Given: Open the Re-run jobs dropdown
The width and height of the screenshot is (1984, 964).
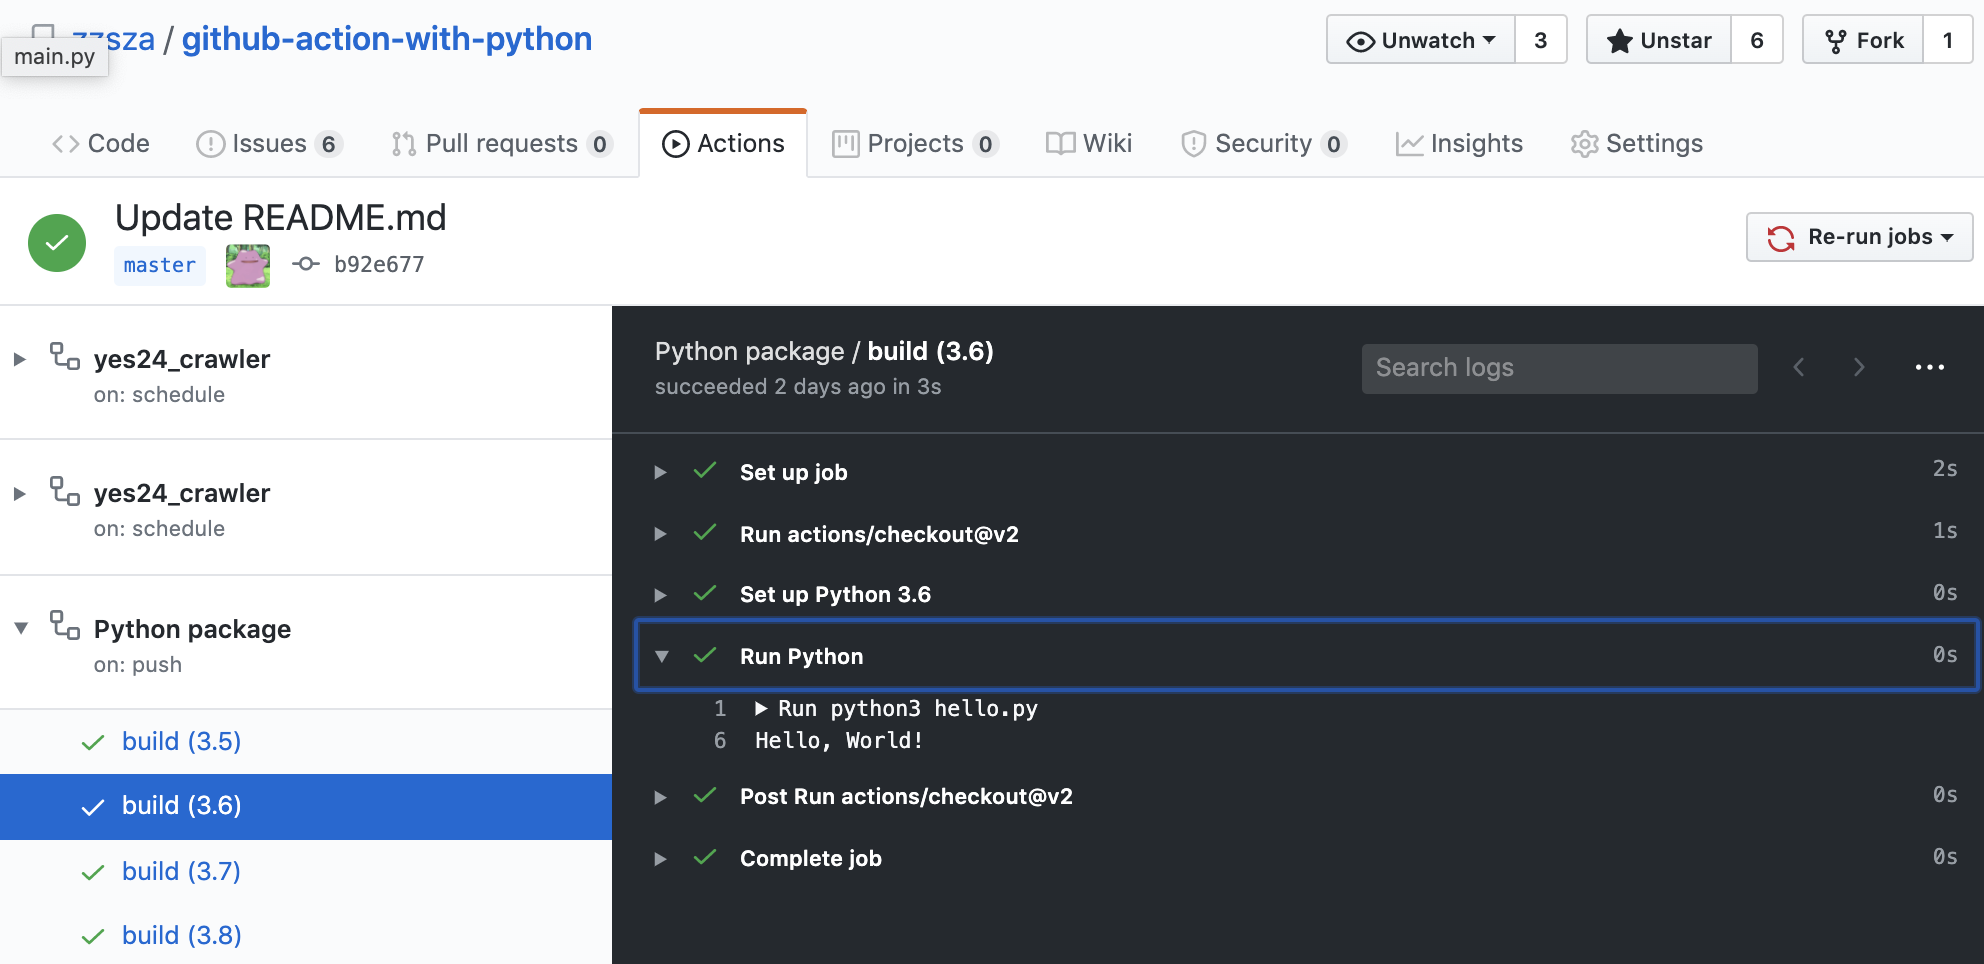Looking at the screenshot, I should pos(1859,237).
